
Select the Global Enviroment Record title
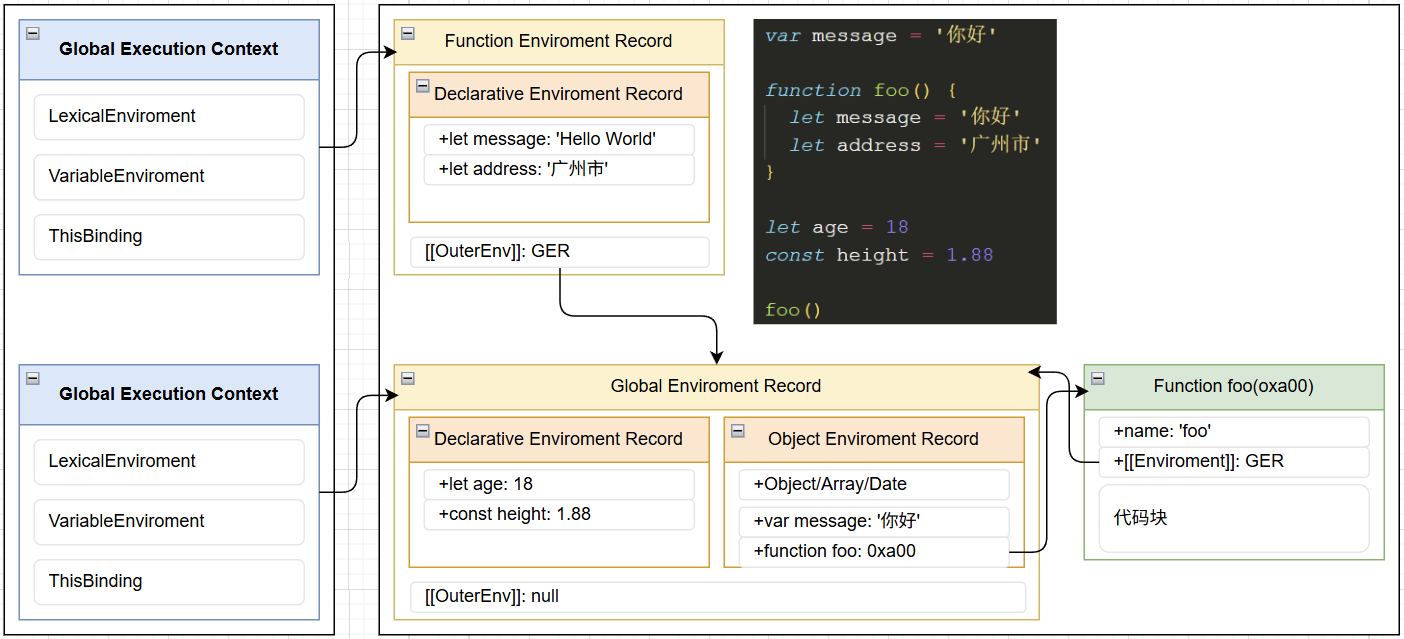coord(716,386)
